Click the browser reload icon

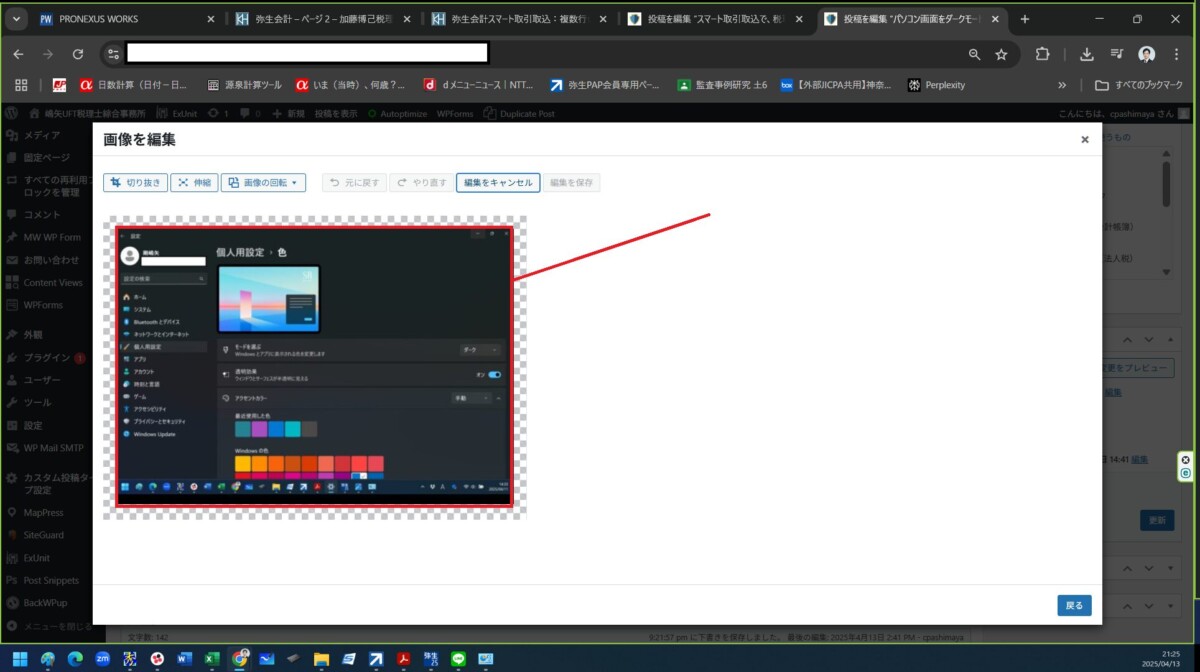[78, 54]
